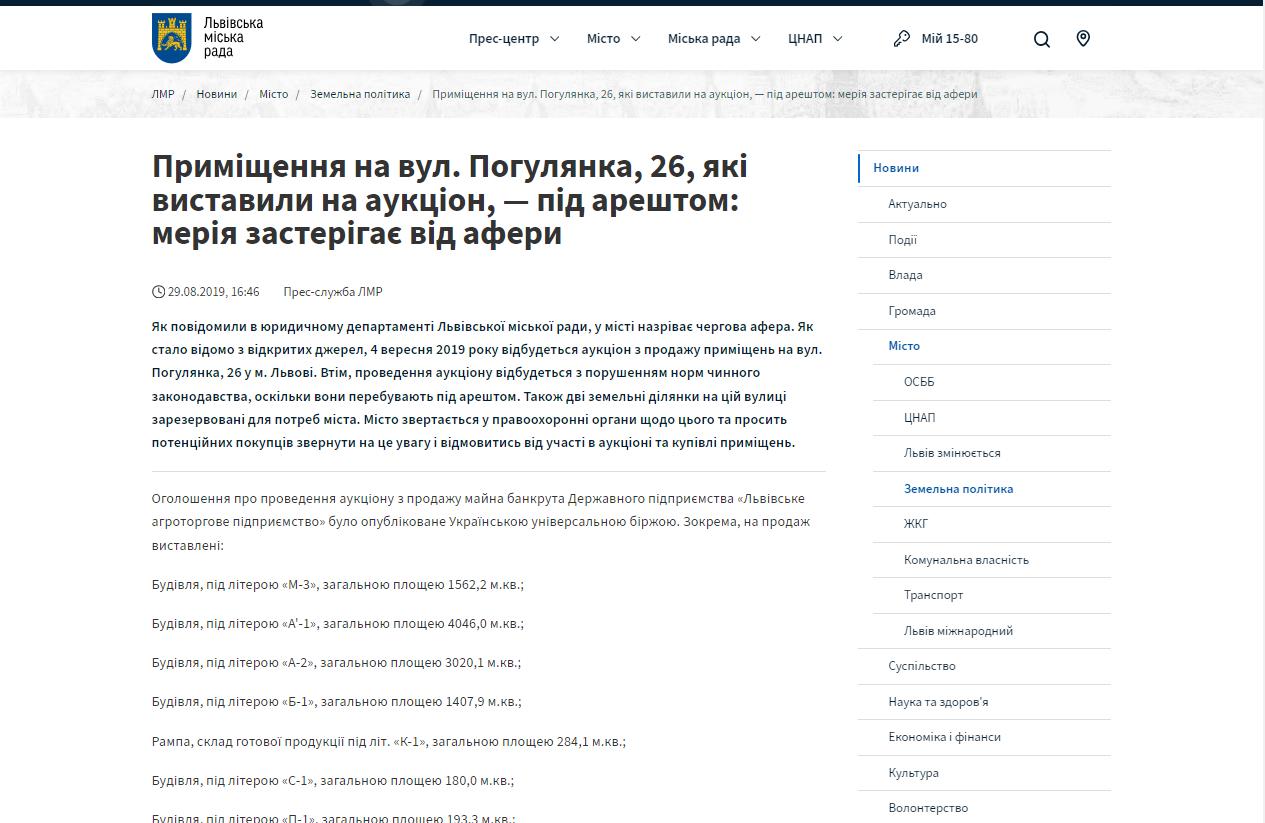Click Новини in the breadcrumb trail
Image resolution: width=1265 pixels, height=823 pixels.
216,94
